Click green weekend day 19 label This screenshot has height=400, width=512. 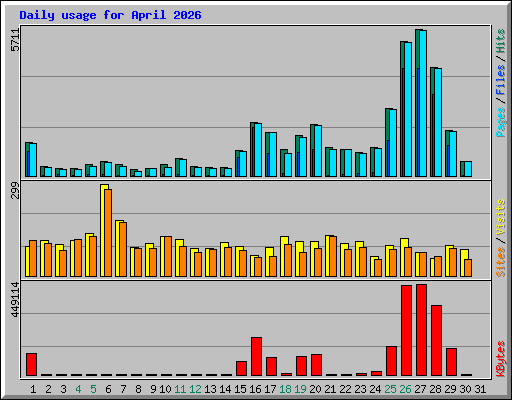coord(300,389)
